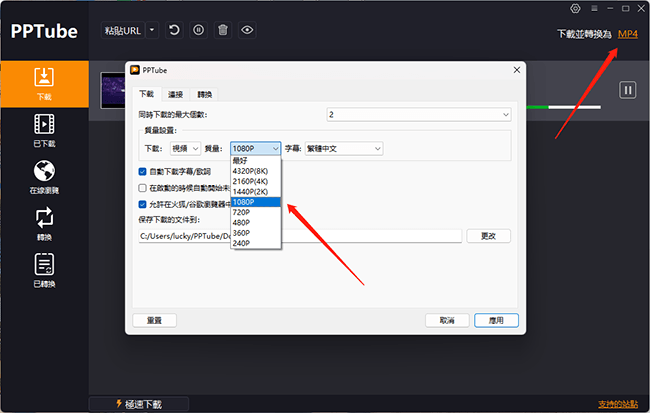650x413 pixels.
Task: Switch to the 轉換 tab in dialog
Action: (x=204, y=95)
